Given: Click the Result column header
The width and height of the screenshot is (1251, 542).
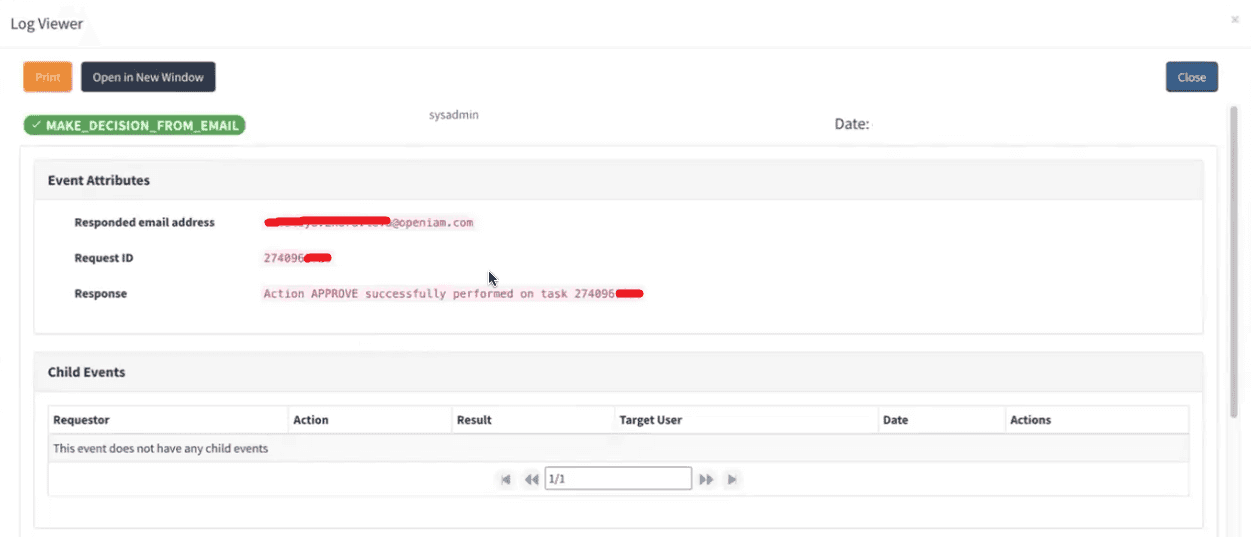Looking at the screenshot, I should [474, 420].
